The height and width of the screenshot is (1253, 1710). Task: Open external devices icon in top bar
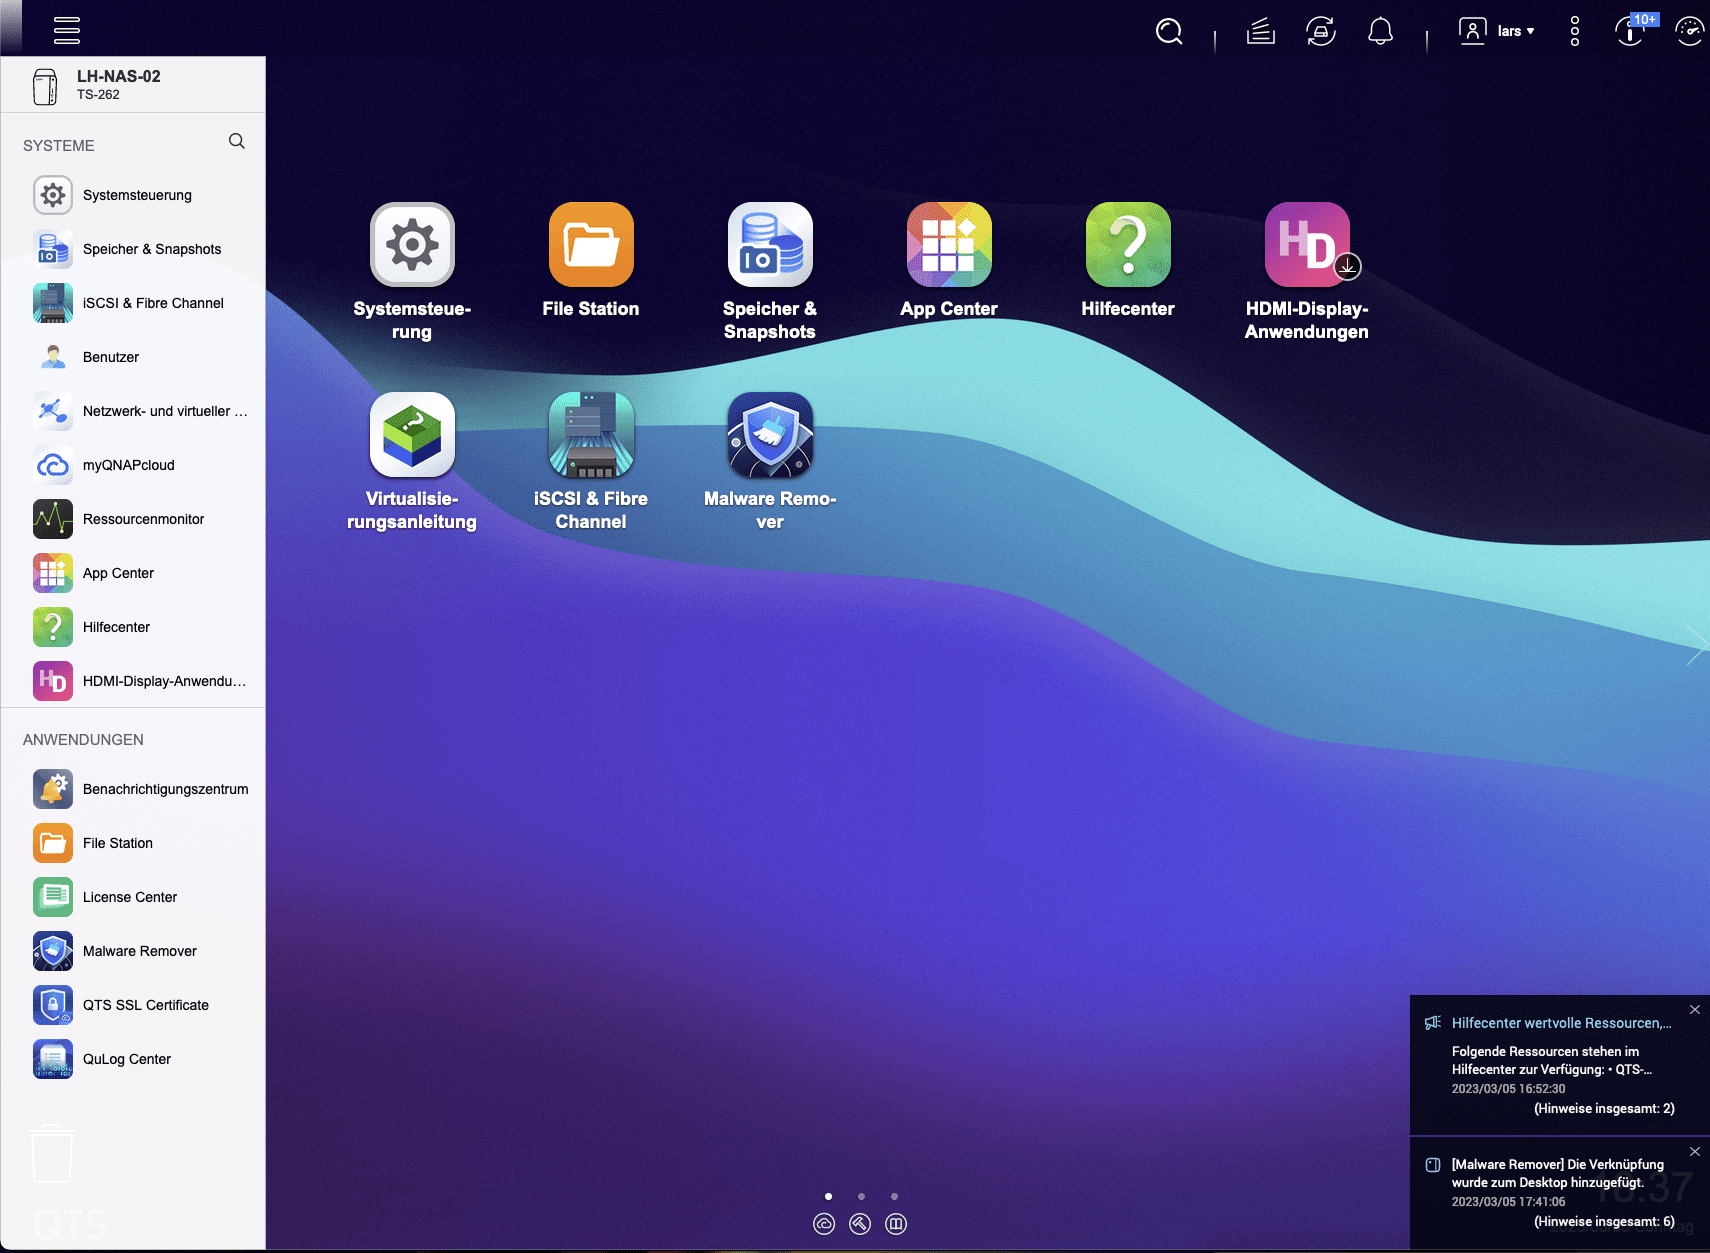(x=1320, y=31)
